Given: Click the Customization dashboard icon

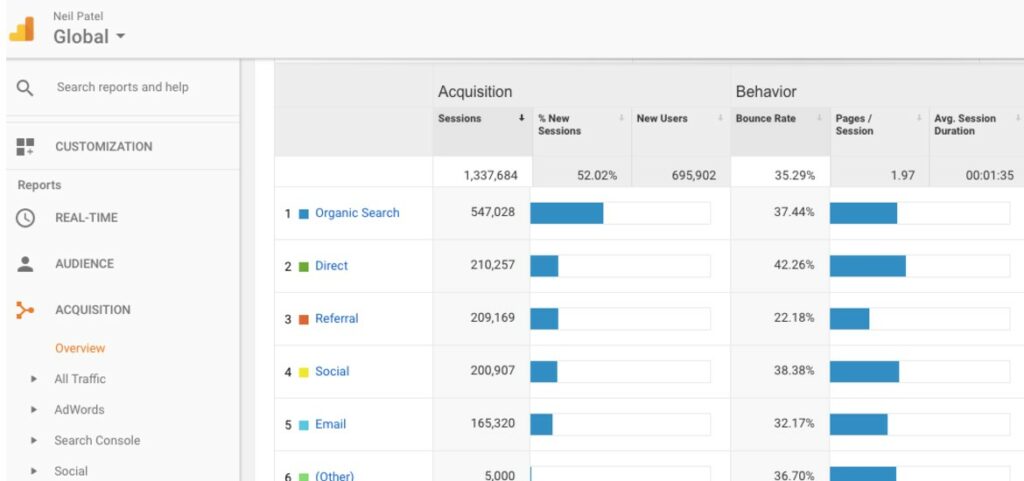Looking at the screenshot, I should click(26, 147).
